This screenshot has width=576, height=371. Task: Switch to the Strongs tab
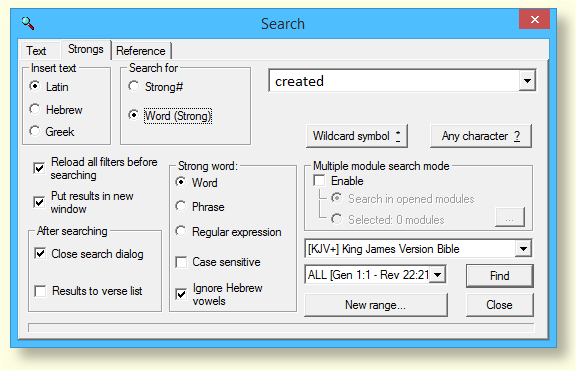tap(86, 49)
